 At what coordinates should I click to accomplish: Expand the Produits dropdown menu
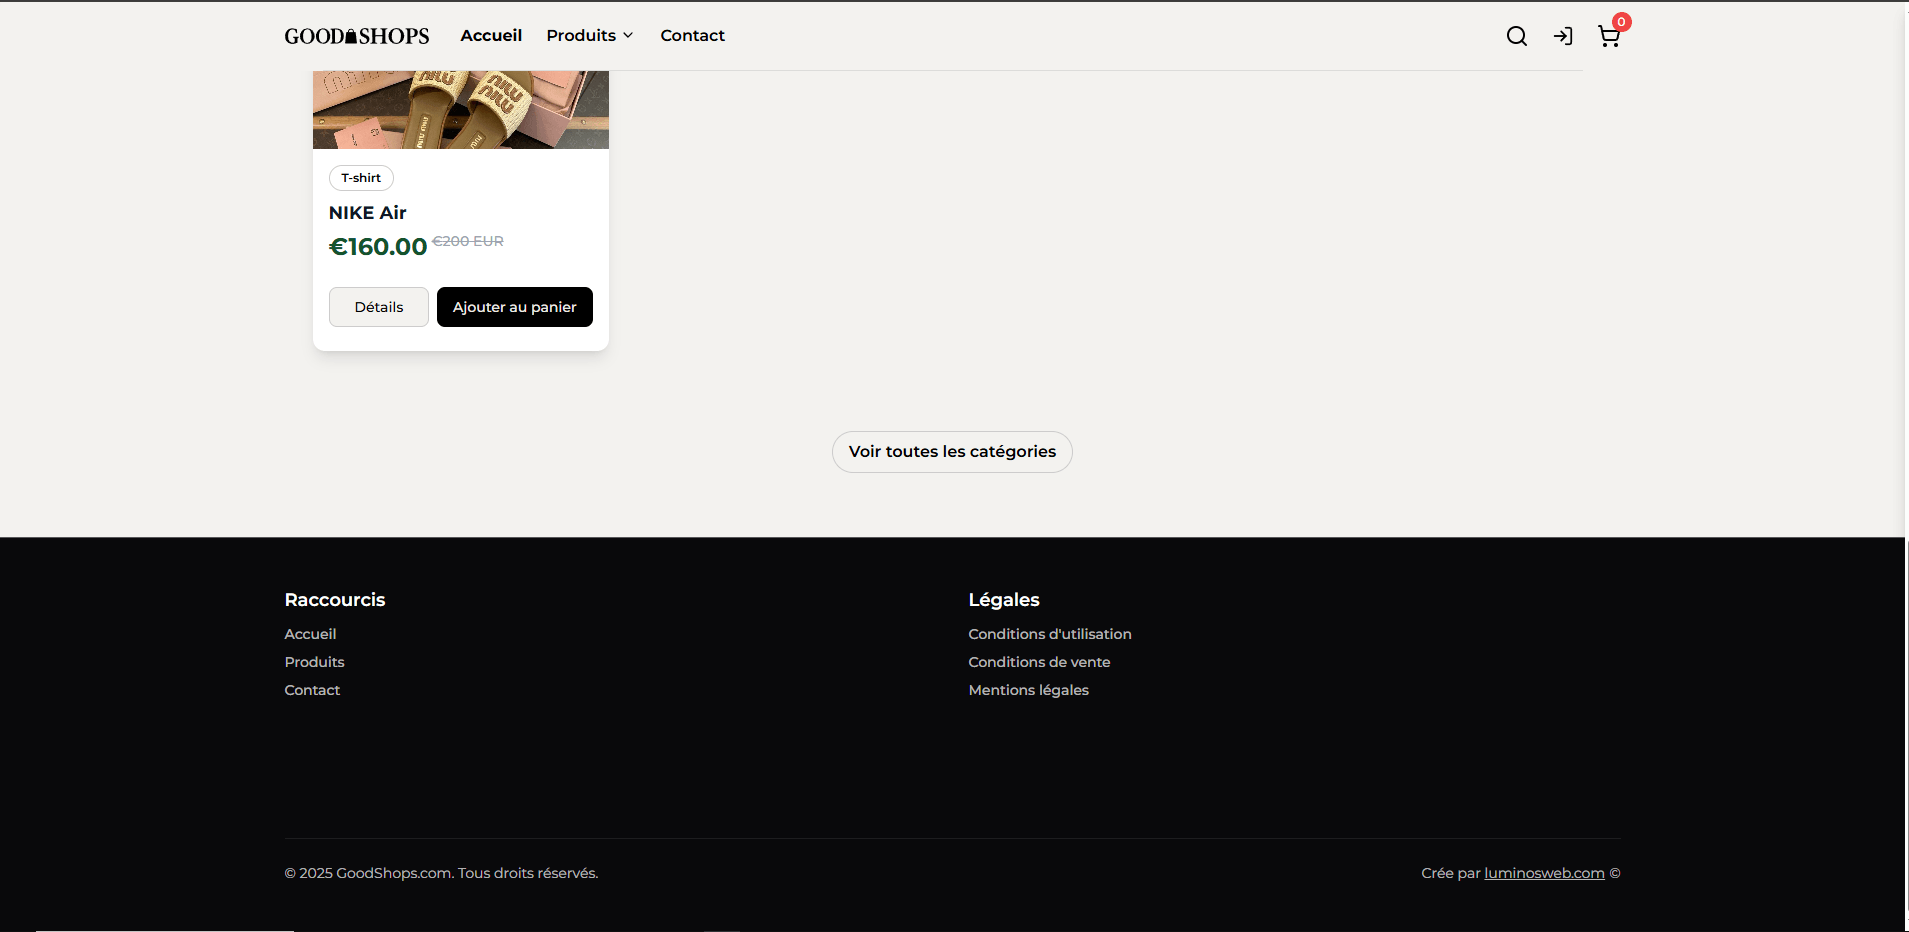pos(582,35)
